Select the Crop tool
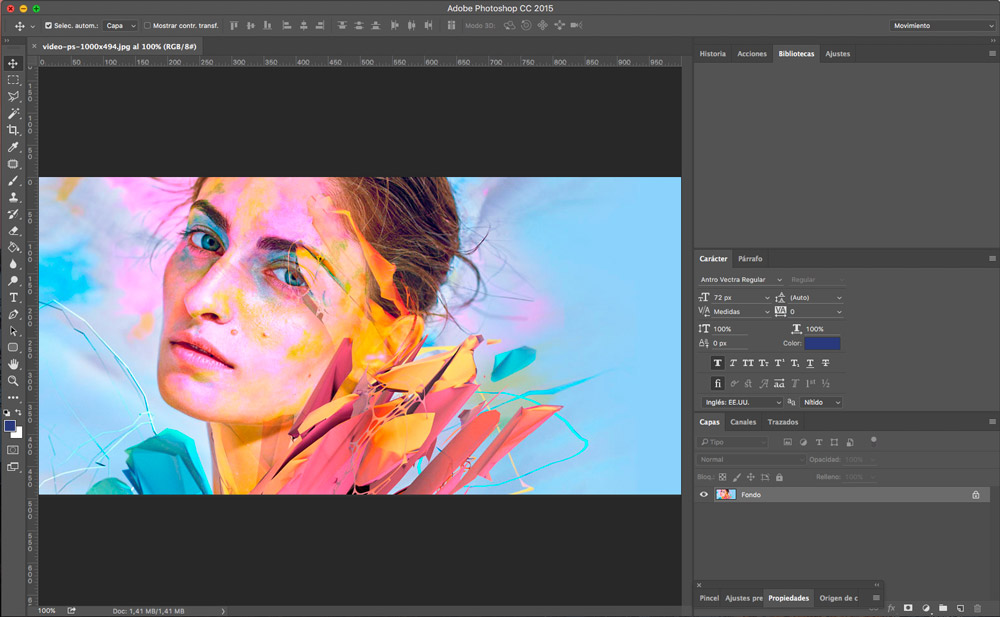This screenshot has width=1000, height=617. (x=13, y=130)
